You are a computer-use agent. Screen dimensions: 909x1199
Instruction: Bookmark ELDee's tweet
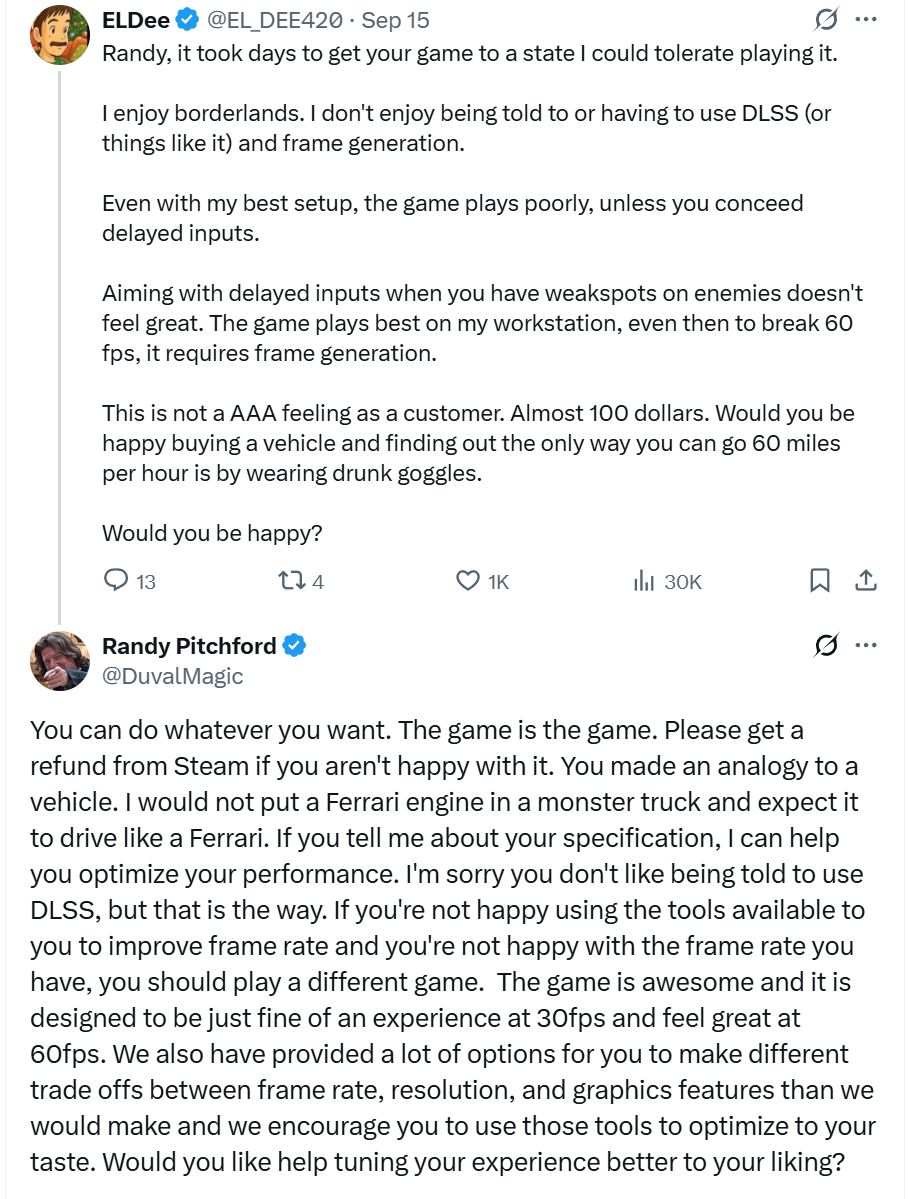(x=820, y=580)
